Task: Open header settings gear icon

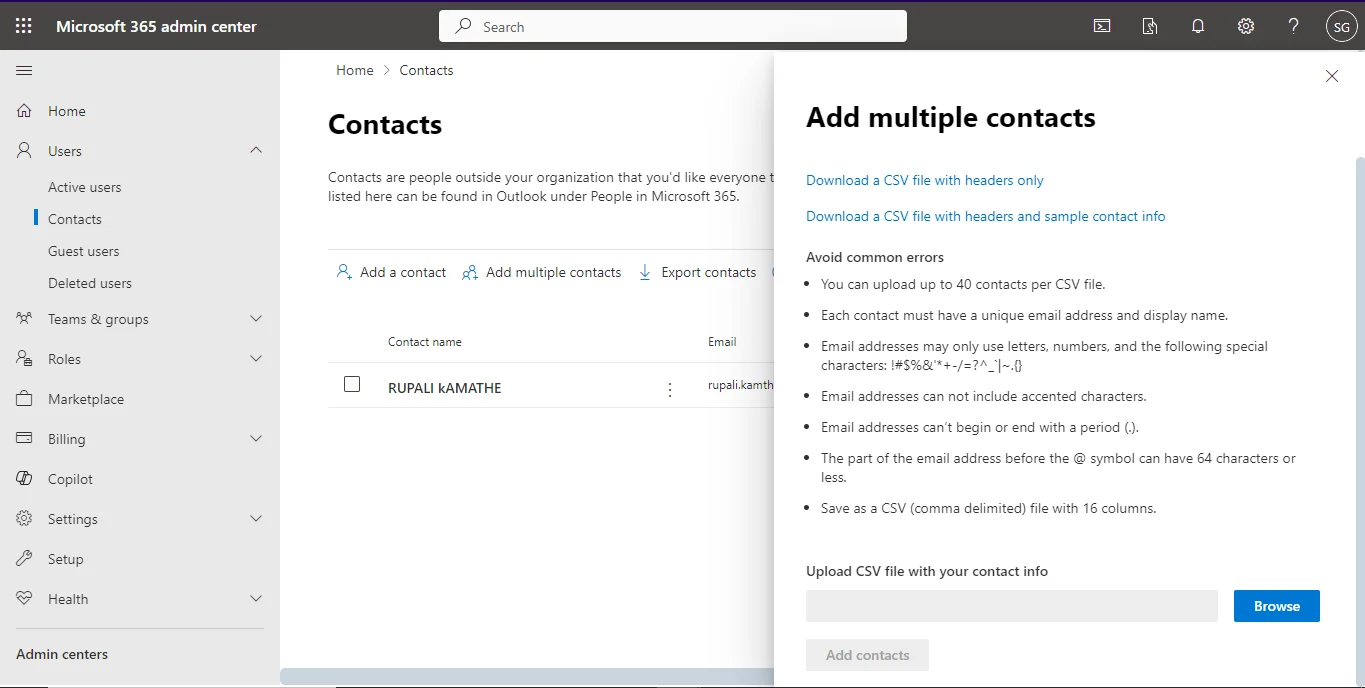Action: [x=1246, y=27]
